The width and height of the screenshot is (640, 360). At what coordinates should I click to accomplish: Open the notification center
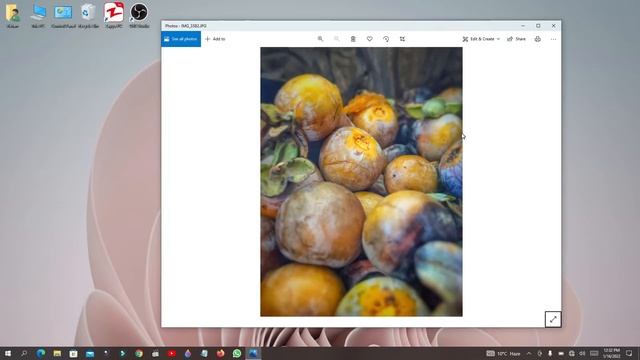629,353
